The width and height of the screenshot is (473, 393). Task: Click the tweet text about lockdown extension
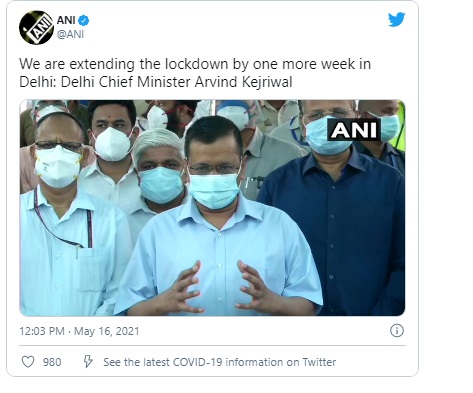[195, 73]
